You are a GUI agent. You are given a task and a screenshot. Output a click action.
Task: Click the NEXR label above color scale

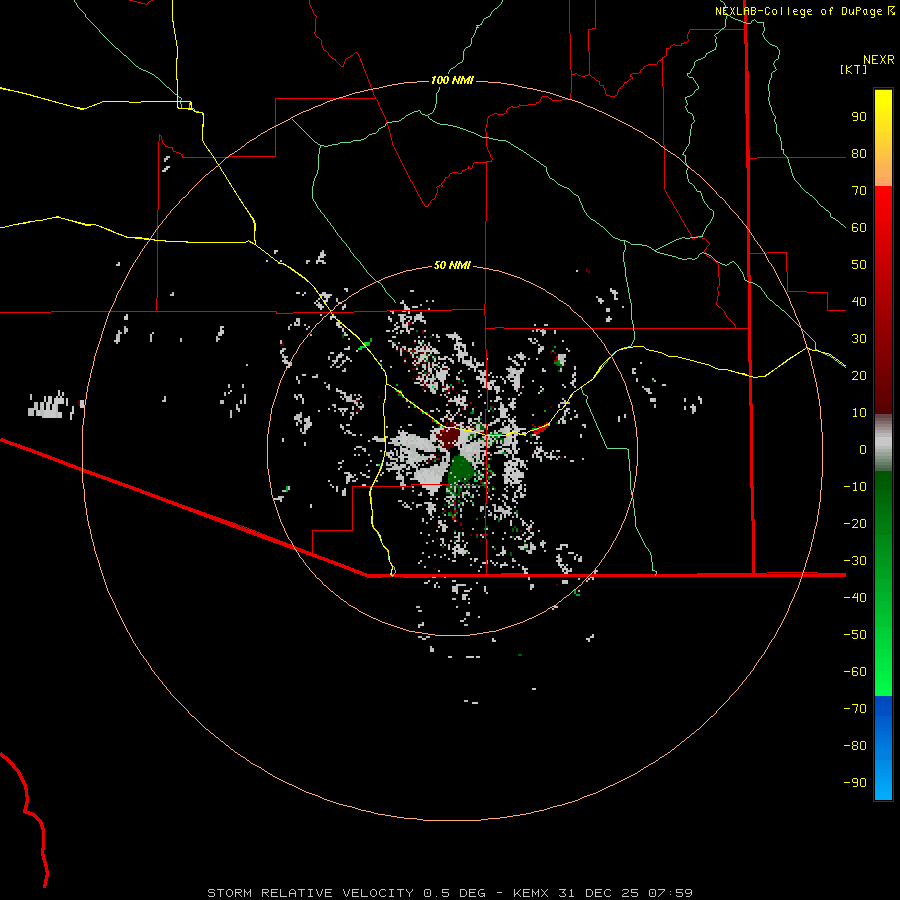coord(879,60)
